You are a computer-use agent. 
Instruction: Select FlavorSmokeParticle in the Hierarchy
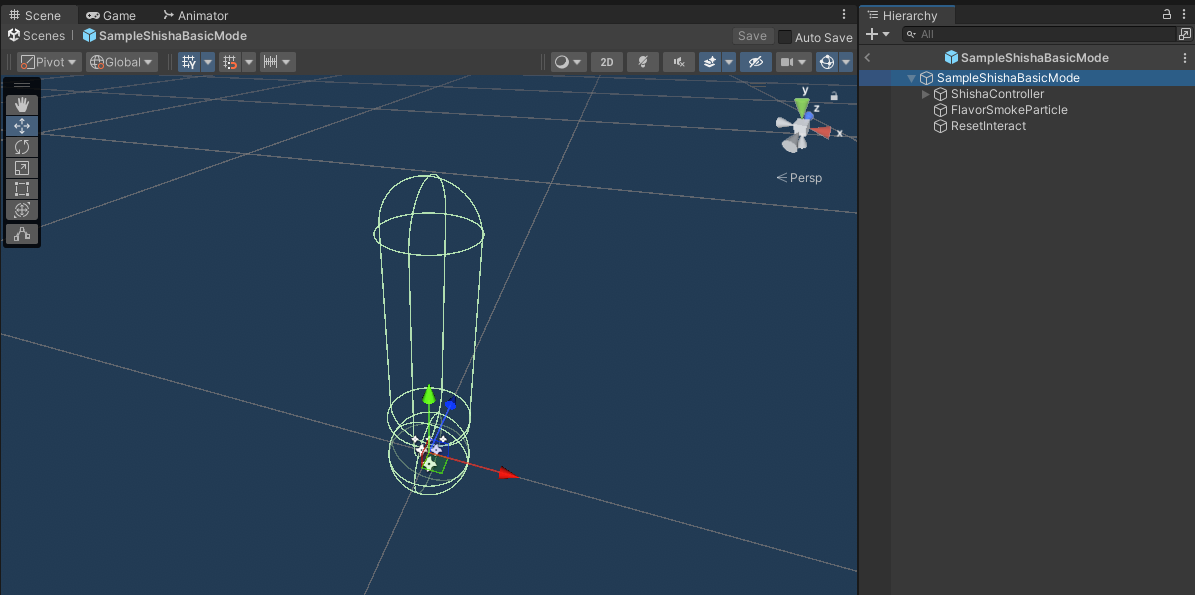1009,110
